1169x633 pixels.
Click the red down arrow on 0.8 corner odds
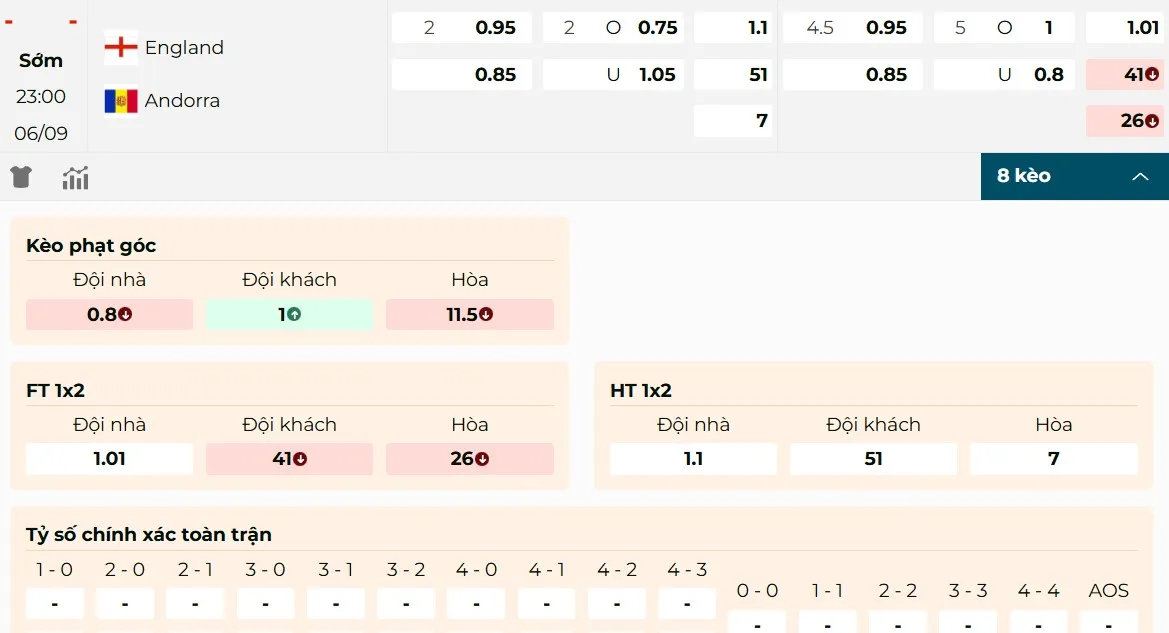click(x=126, y=314)
